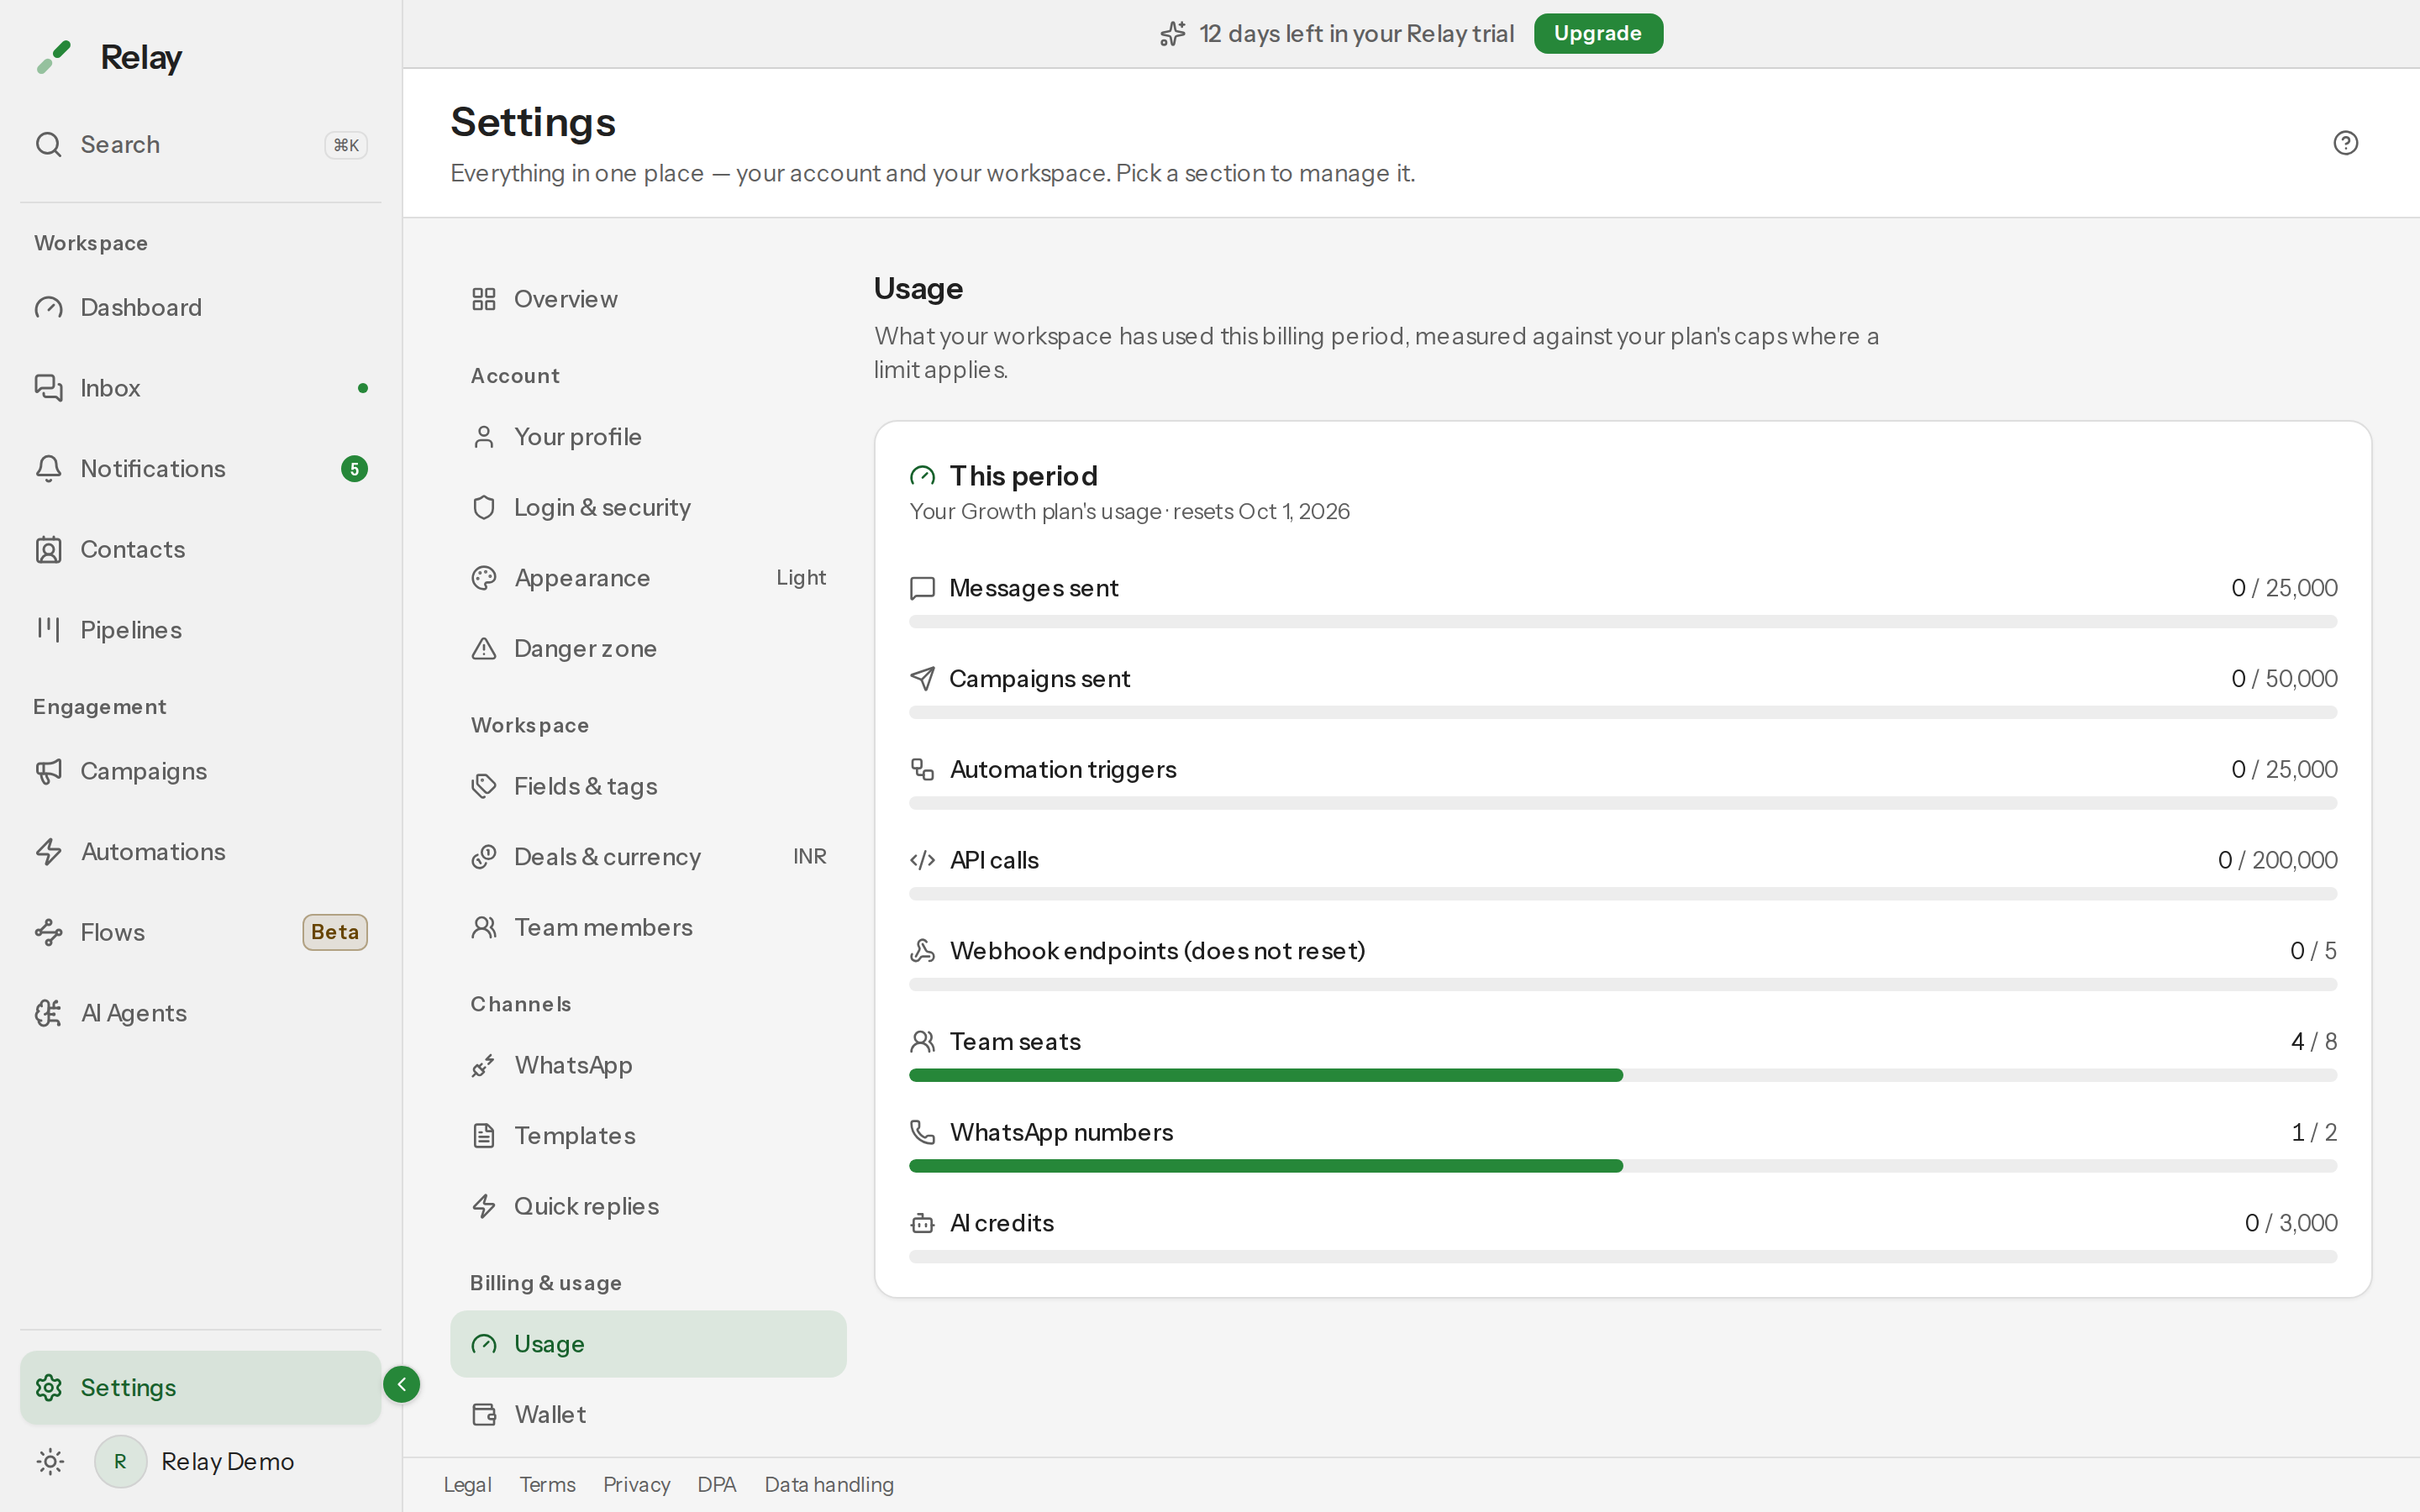This screenshot has width=2420, height=1512.
Task: Open Quick replies settings
Action: pyautogui.click(x=648, y=1206)
